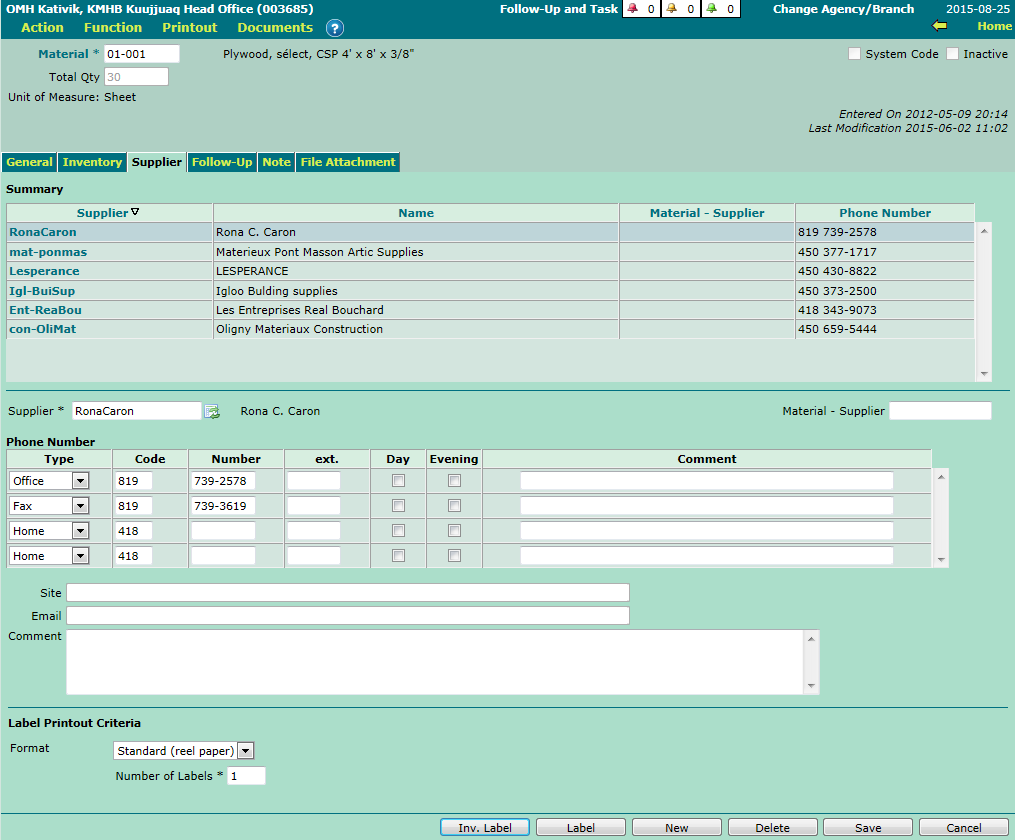Click the Material - Supplier input field
The width and height of the screenshot is (1015, 840).
click(x=940, y=411)
